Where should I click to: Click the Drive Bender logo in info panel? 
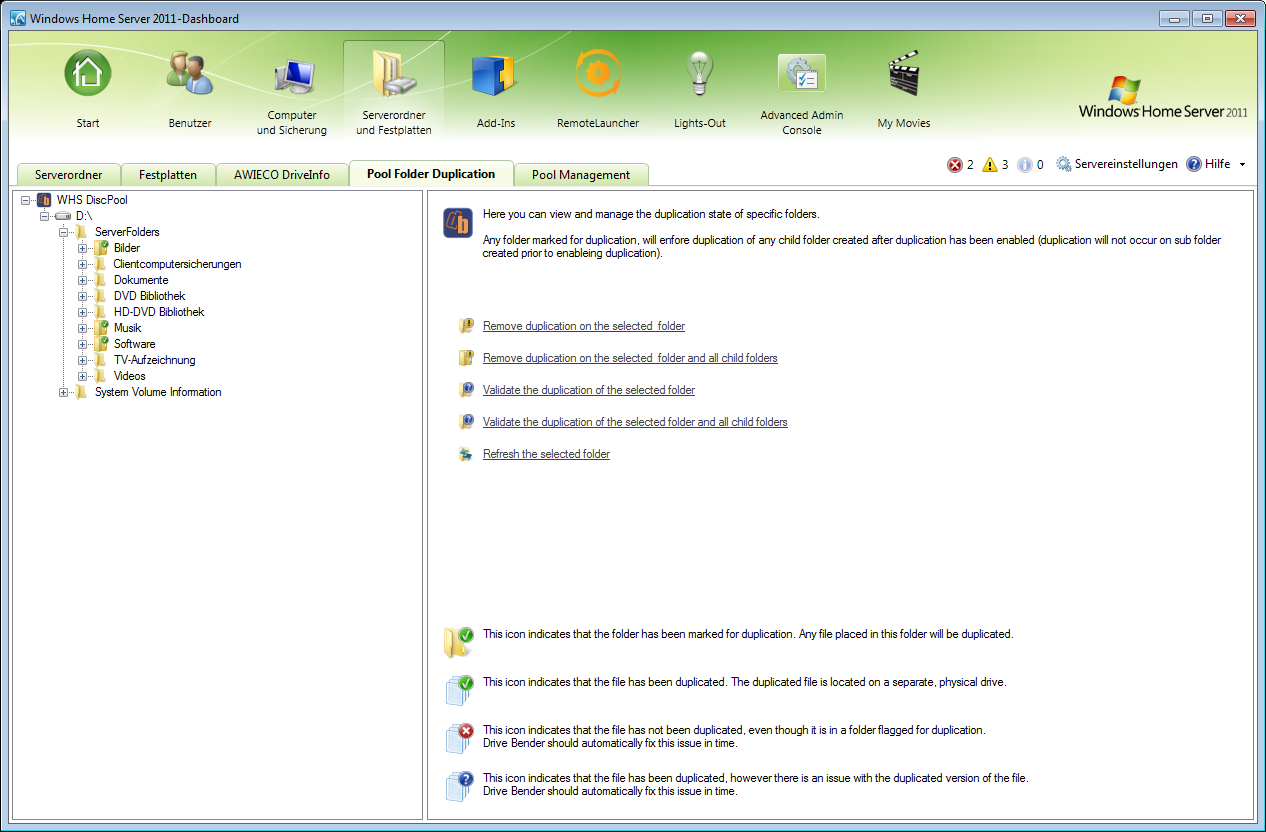point(458,223)
